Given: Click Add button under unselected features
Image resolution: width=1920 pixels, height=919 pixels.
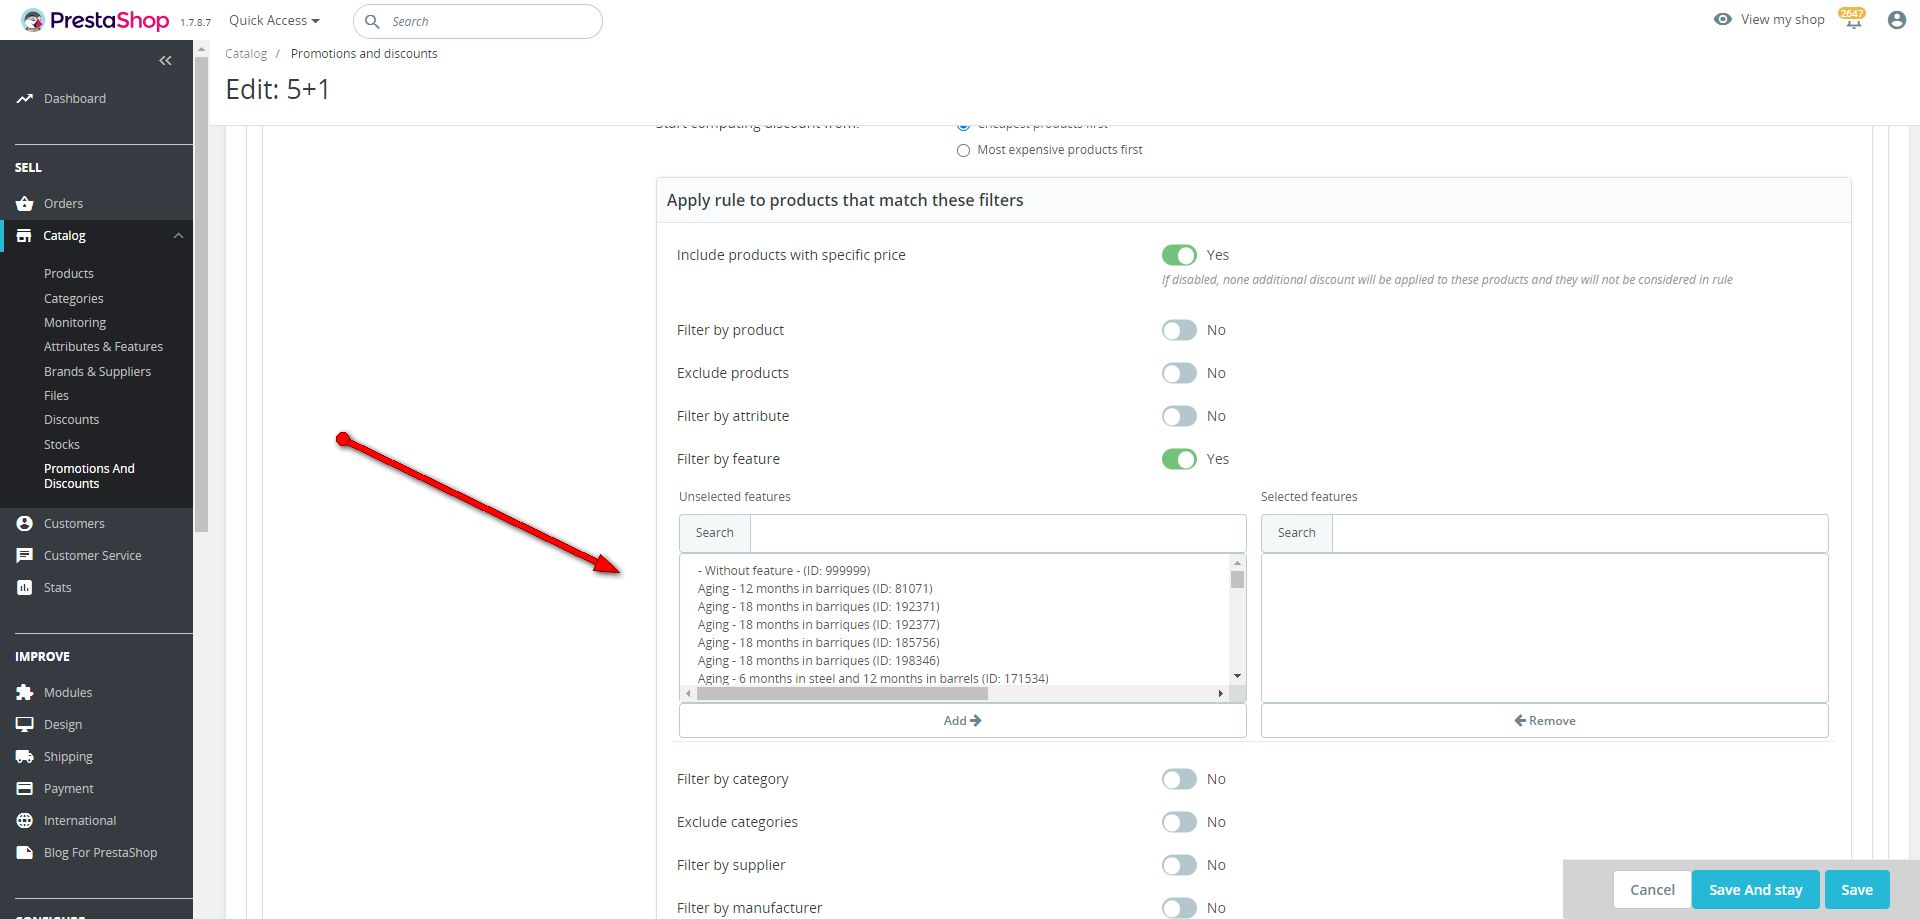Looking at the screenshot, I should tap(962, 721).
